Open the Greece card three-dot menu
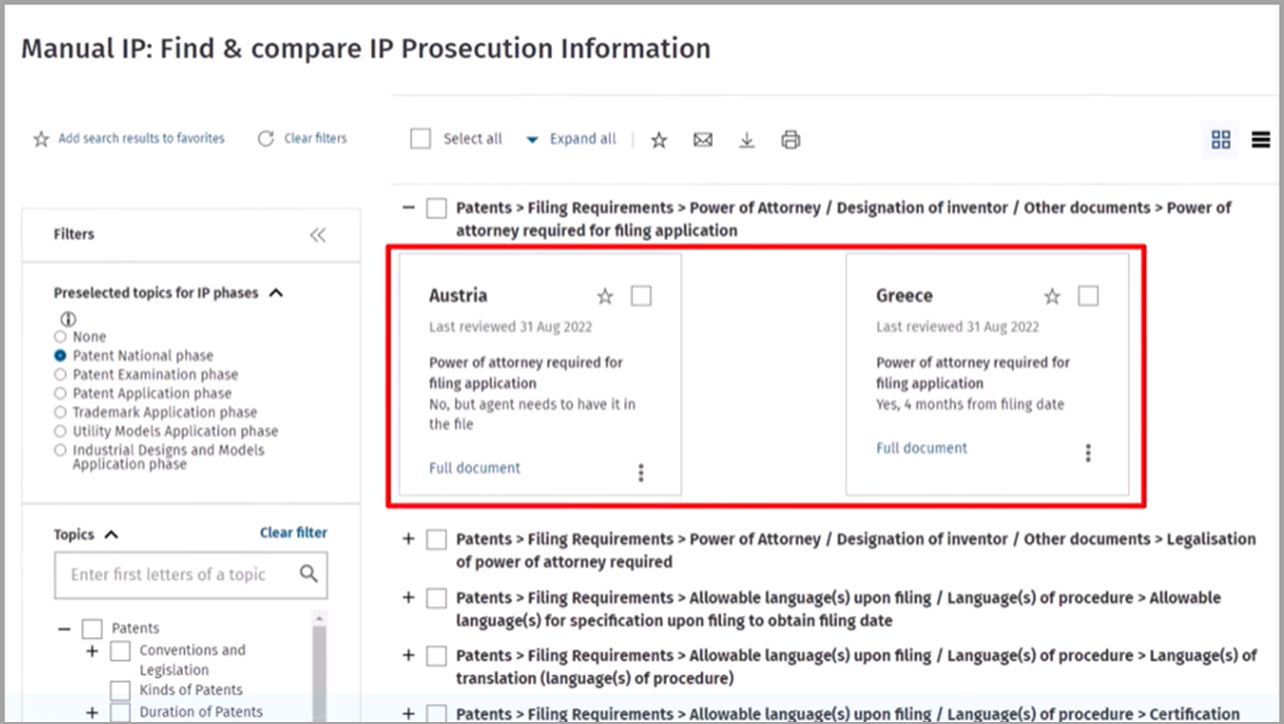This screenshot has height=724, width=1284. 1088,453
